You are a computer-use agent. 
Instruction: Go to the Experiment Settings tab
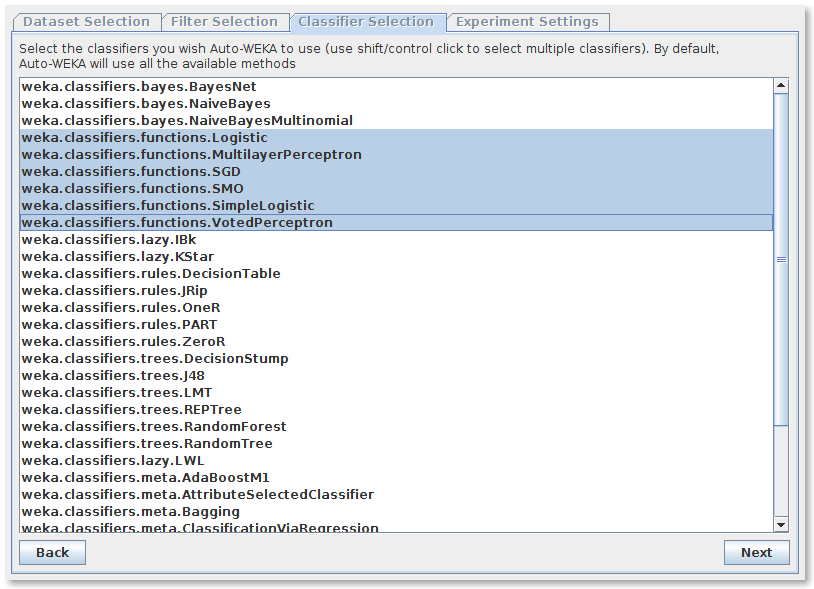pos(528,22)
